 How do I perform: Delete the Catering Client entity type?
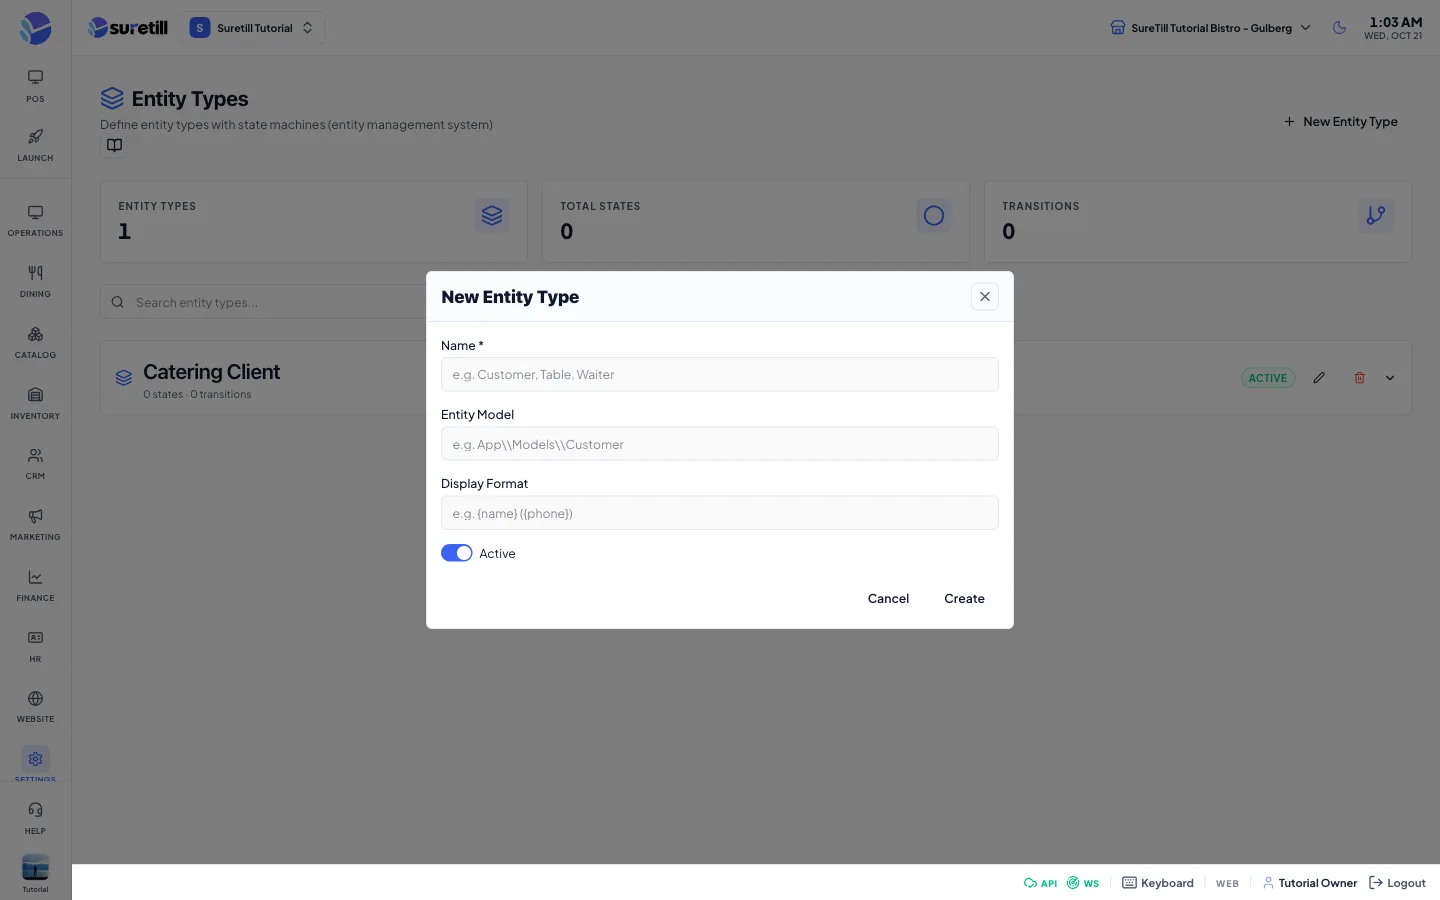pos(1359,378)
